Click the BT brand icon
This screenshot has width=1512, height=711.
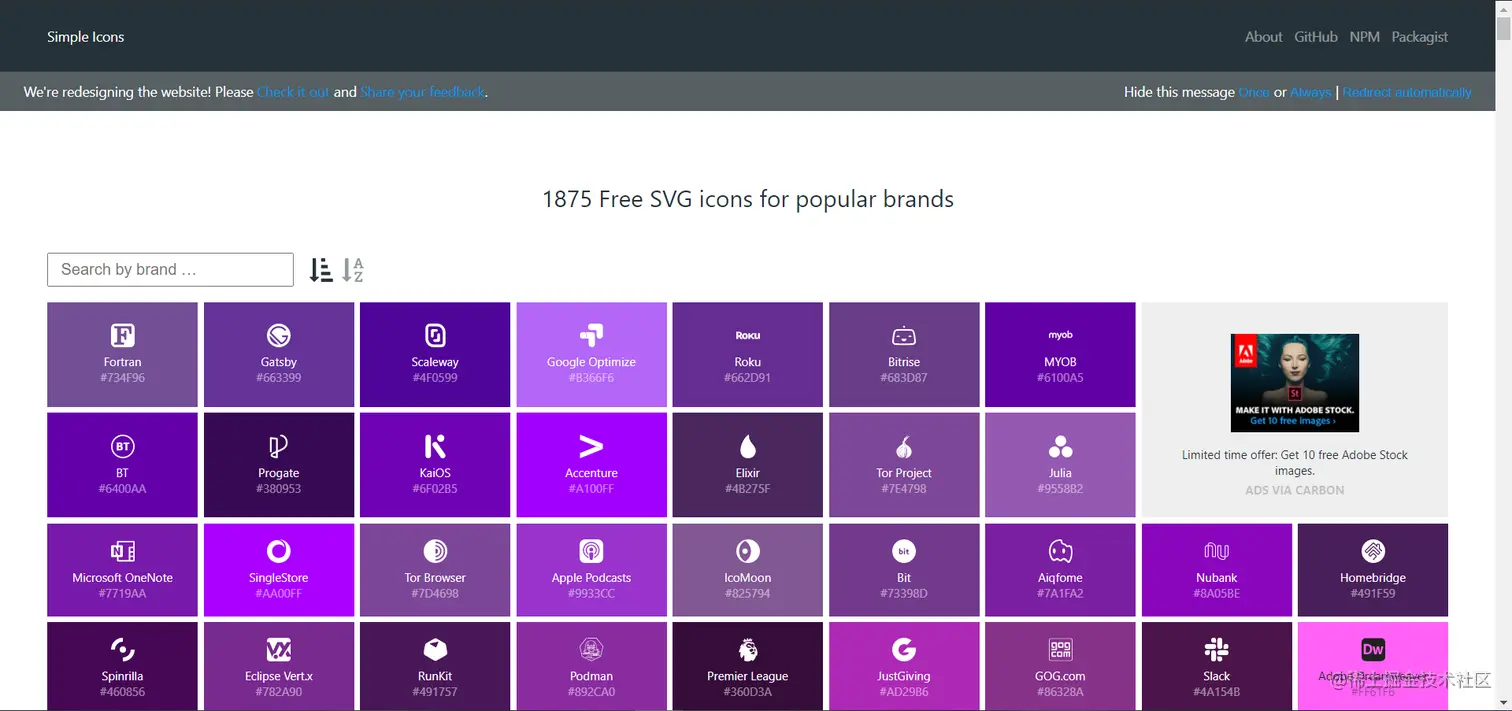(122, 446)
